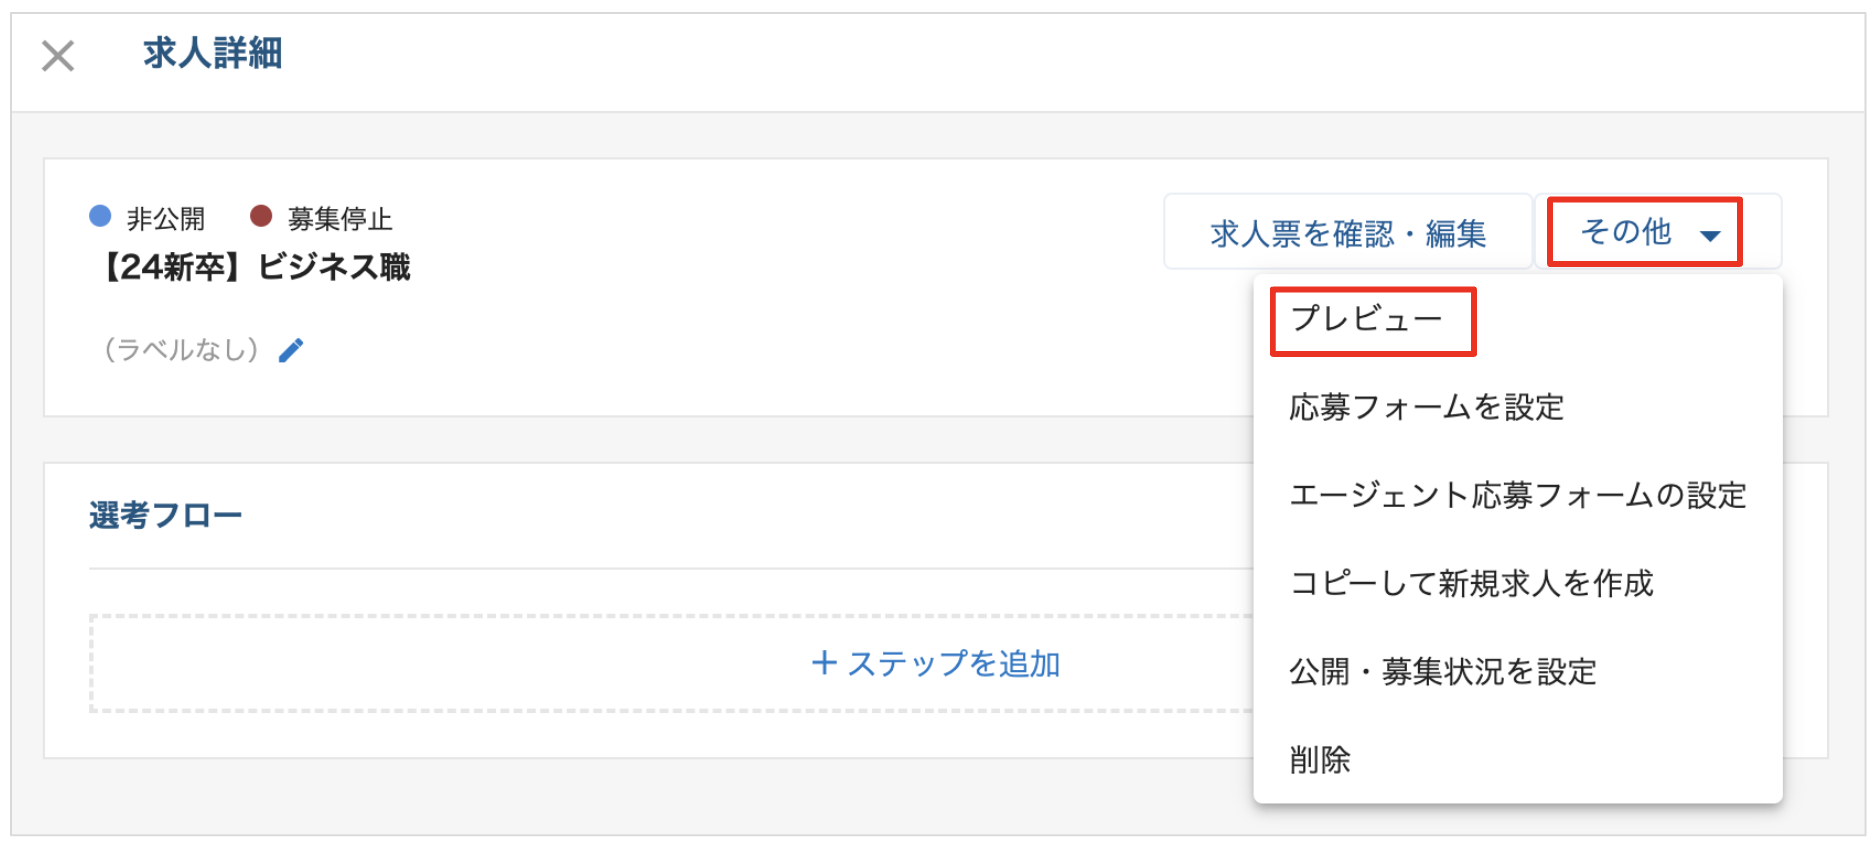
Task: Click the red 募集停止 status dot
Action: pyautogui.click(x=261, y=216)
